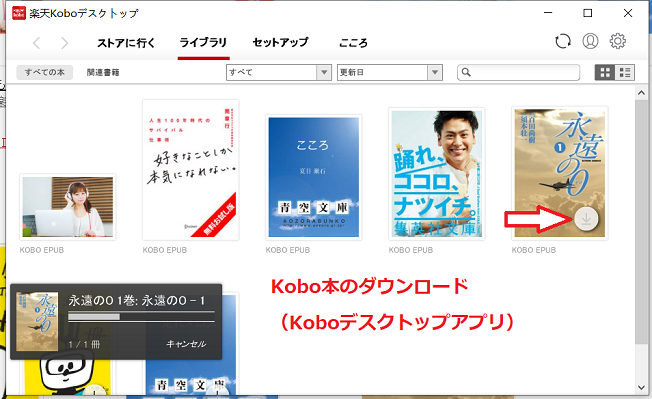Select 関連書籍 filter

pos(103,72)
